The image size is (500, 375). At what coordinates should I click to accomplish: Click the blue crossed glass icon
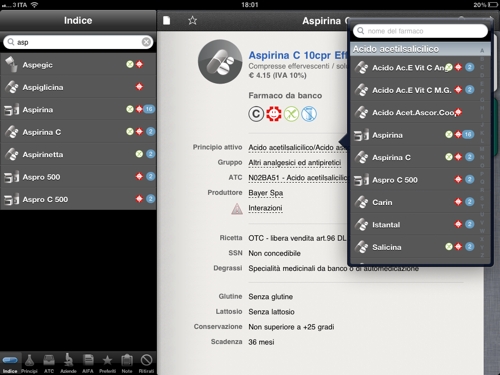point(309,114)
